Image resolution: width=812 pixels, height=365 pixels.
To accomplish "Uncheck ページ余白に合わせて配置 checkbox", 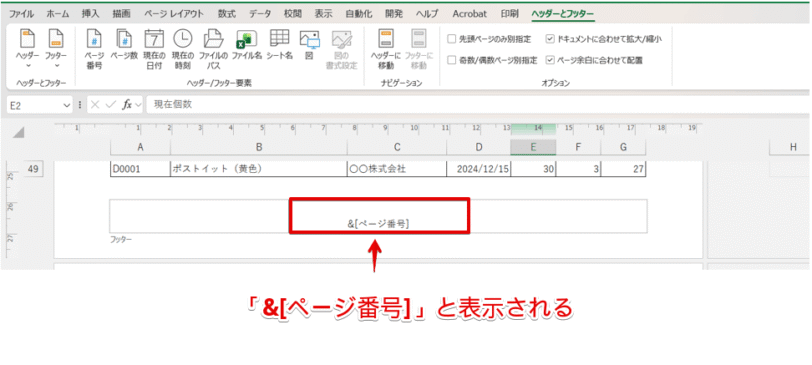I will 550,60.
